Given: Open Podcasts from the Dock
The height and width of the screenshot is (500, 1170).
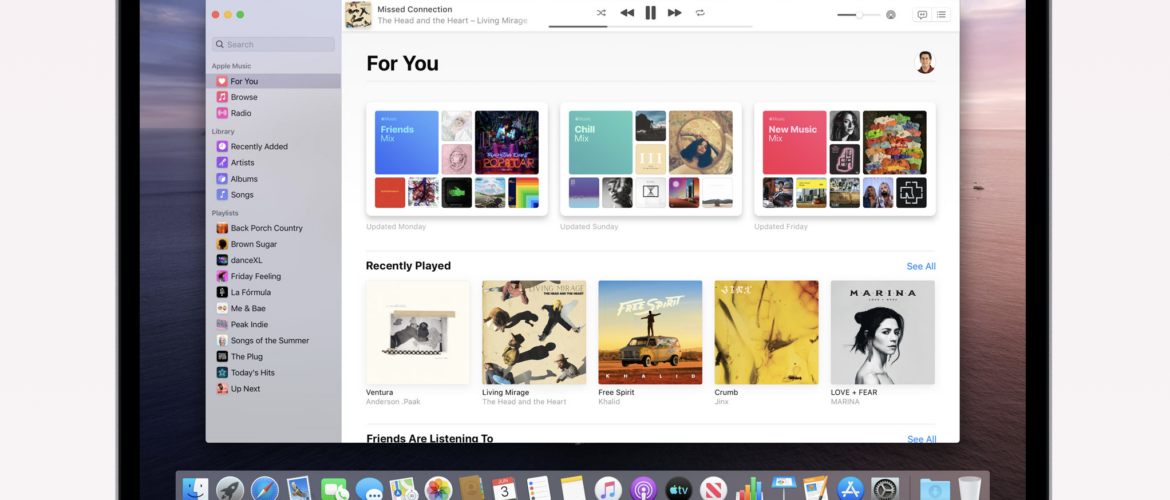Looking at the screenshot, I should 643,489.
